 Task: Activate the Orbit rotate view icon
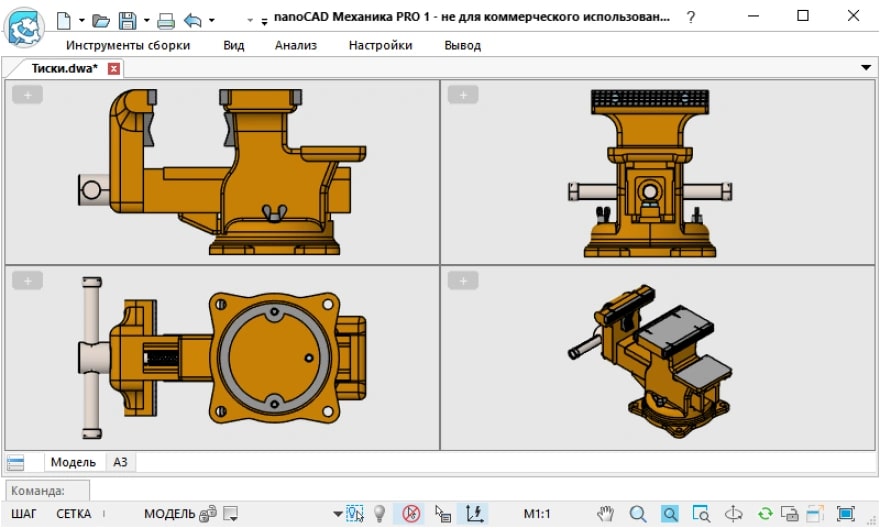[733, 514]
